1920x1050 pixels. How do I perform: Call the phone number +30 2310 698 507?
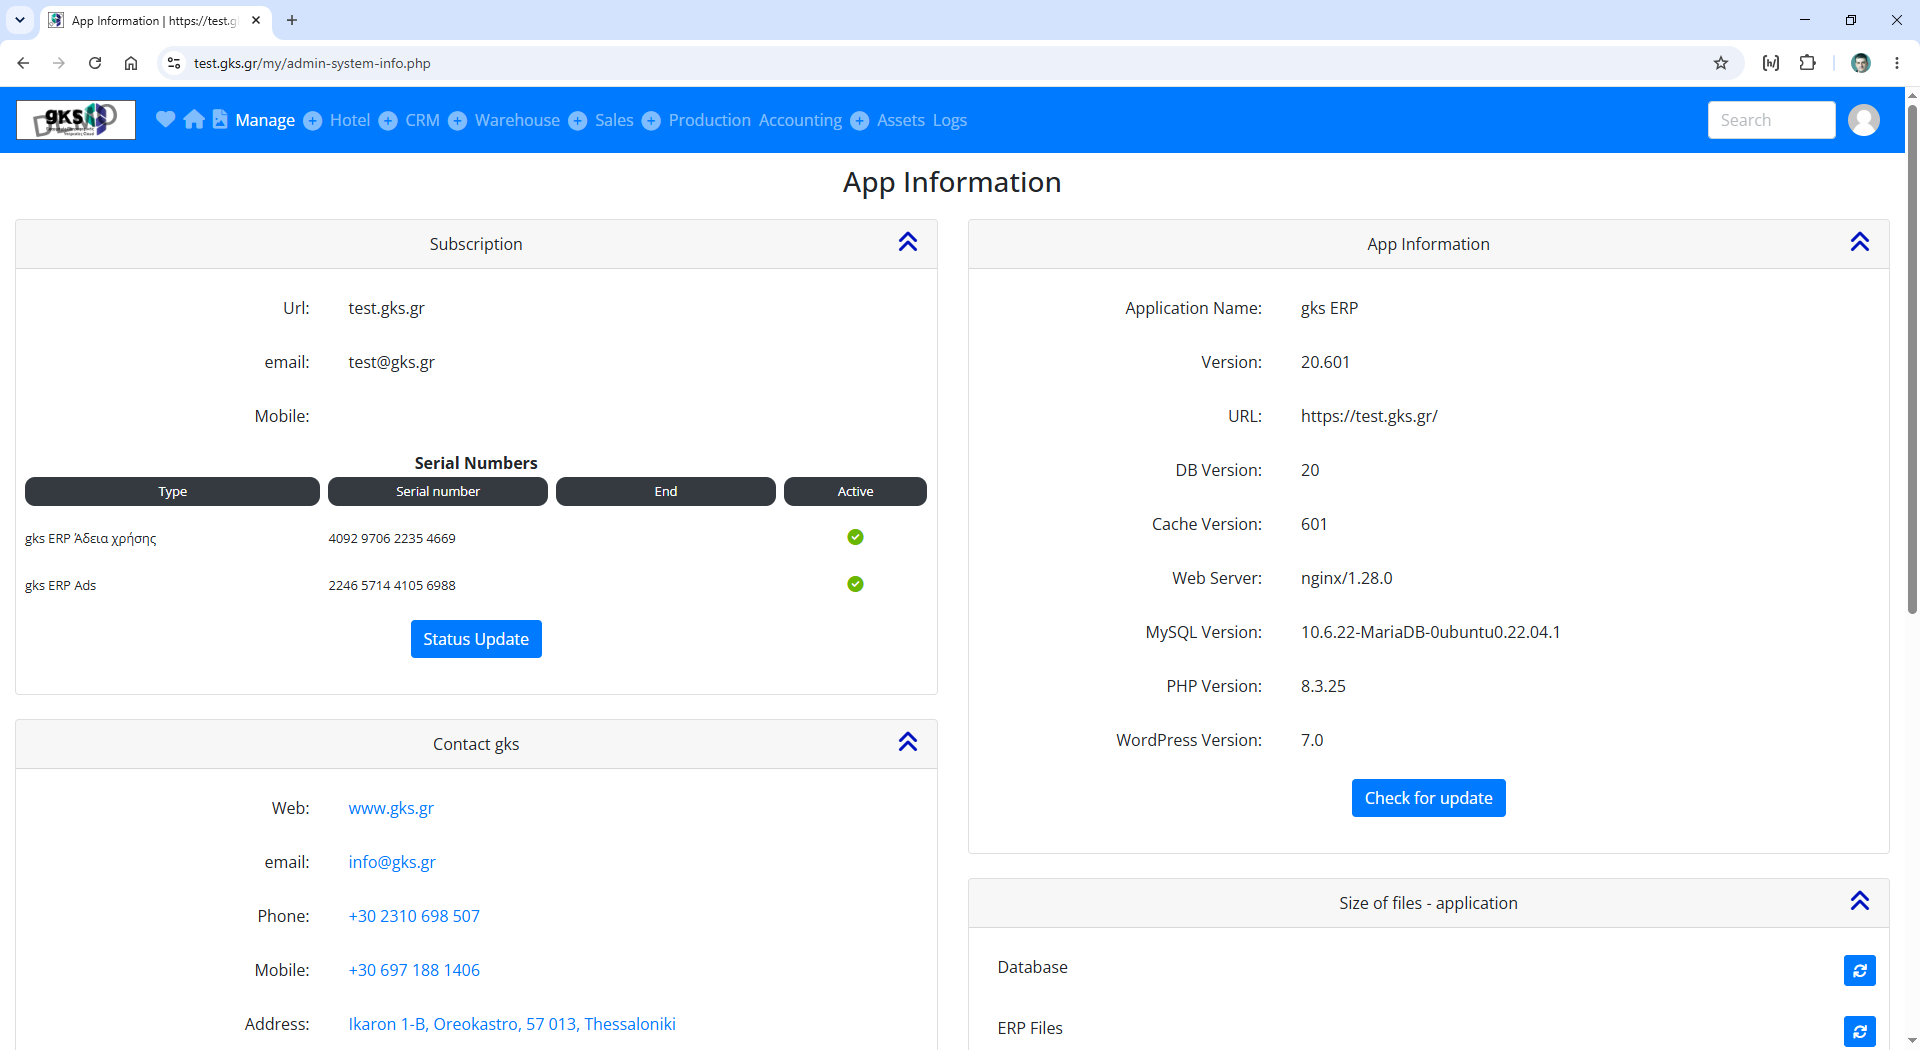414,916
